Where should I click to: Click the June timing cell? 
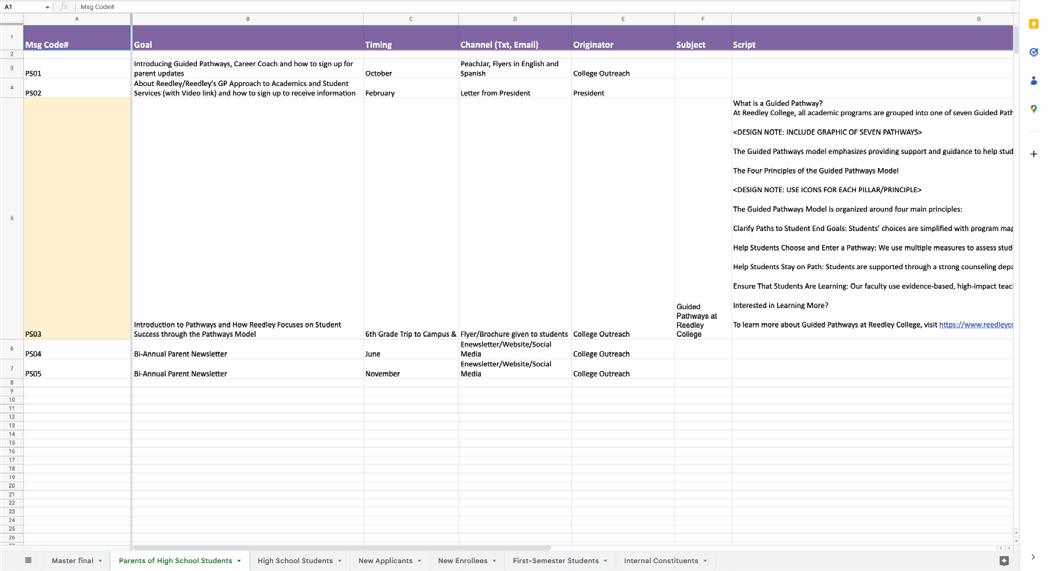click(x=410, y=349)
